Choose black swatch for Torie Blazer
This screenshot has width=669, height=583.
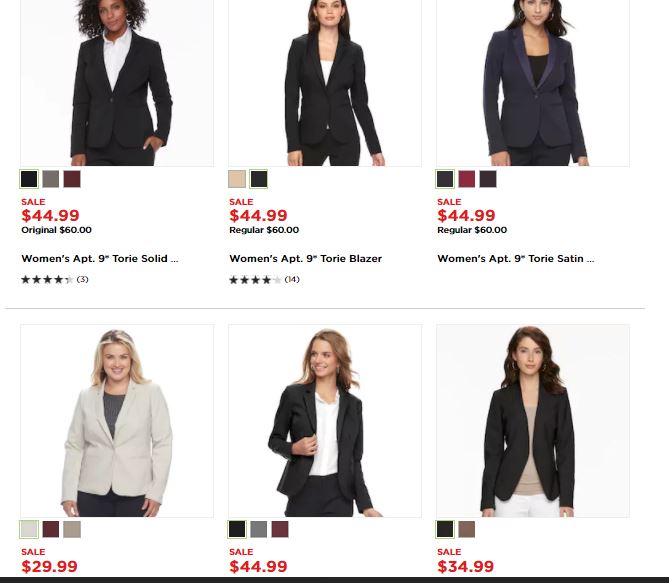[x=259, y=179]
